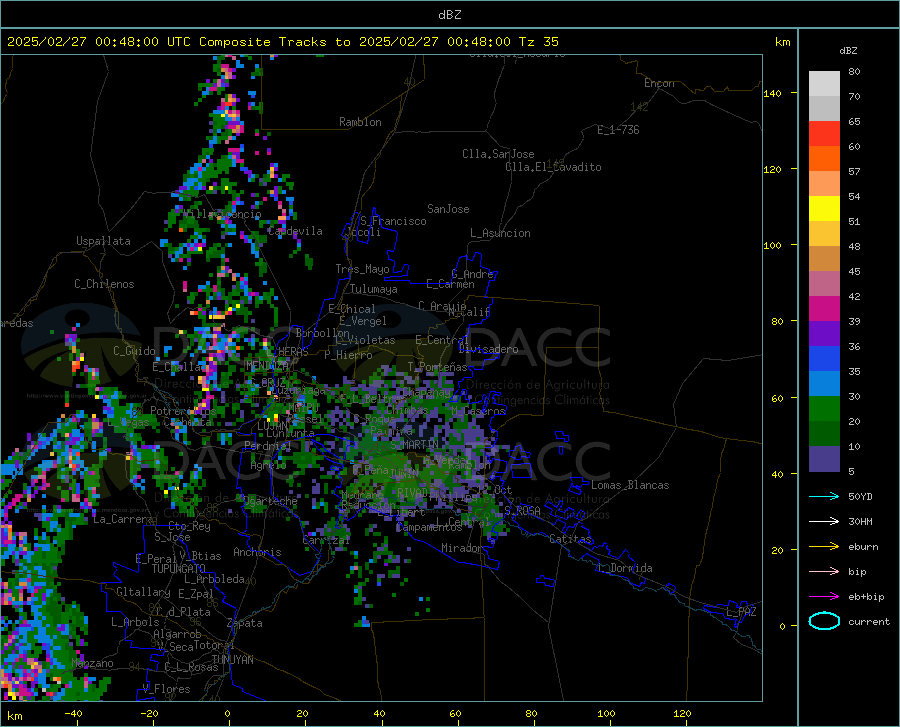Click the '-20' tick on the bottom axis

pos(149,713)
